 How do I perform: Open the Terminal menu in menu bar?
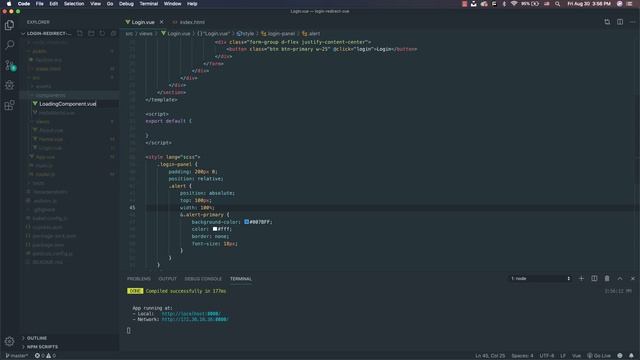[149, 4]
